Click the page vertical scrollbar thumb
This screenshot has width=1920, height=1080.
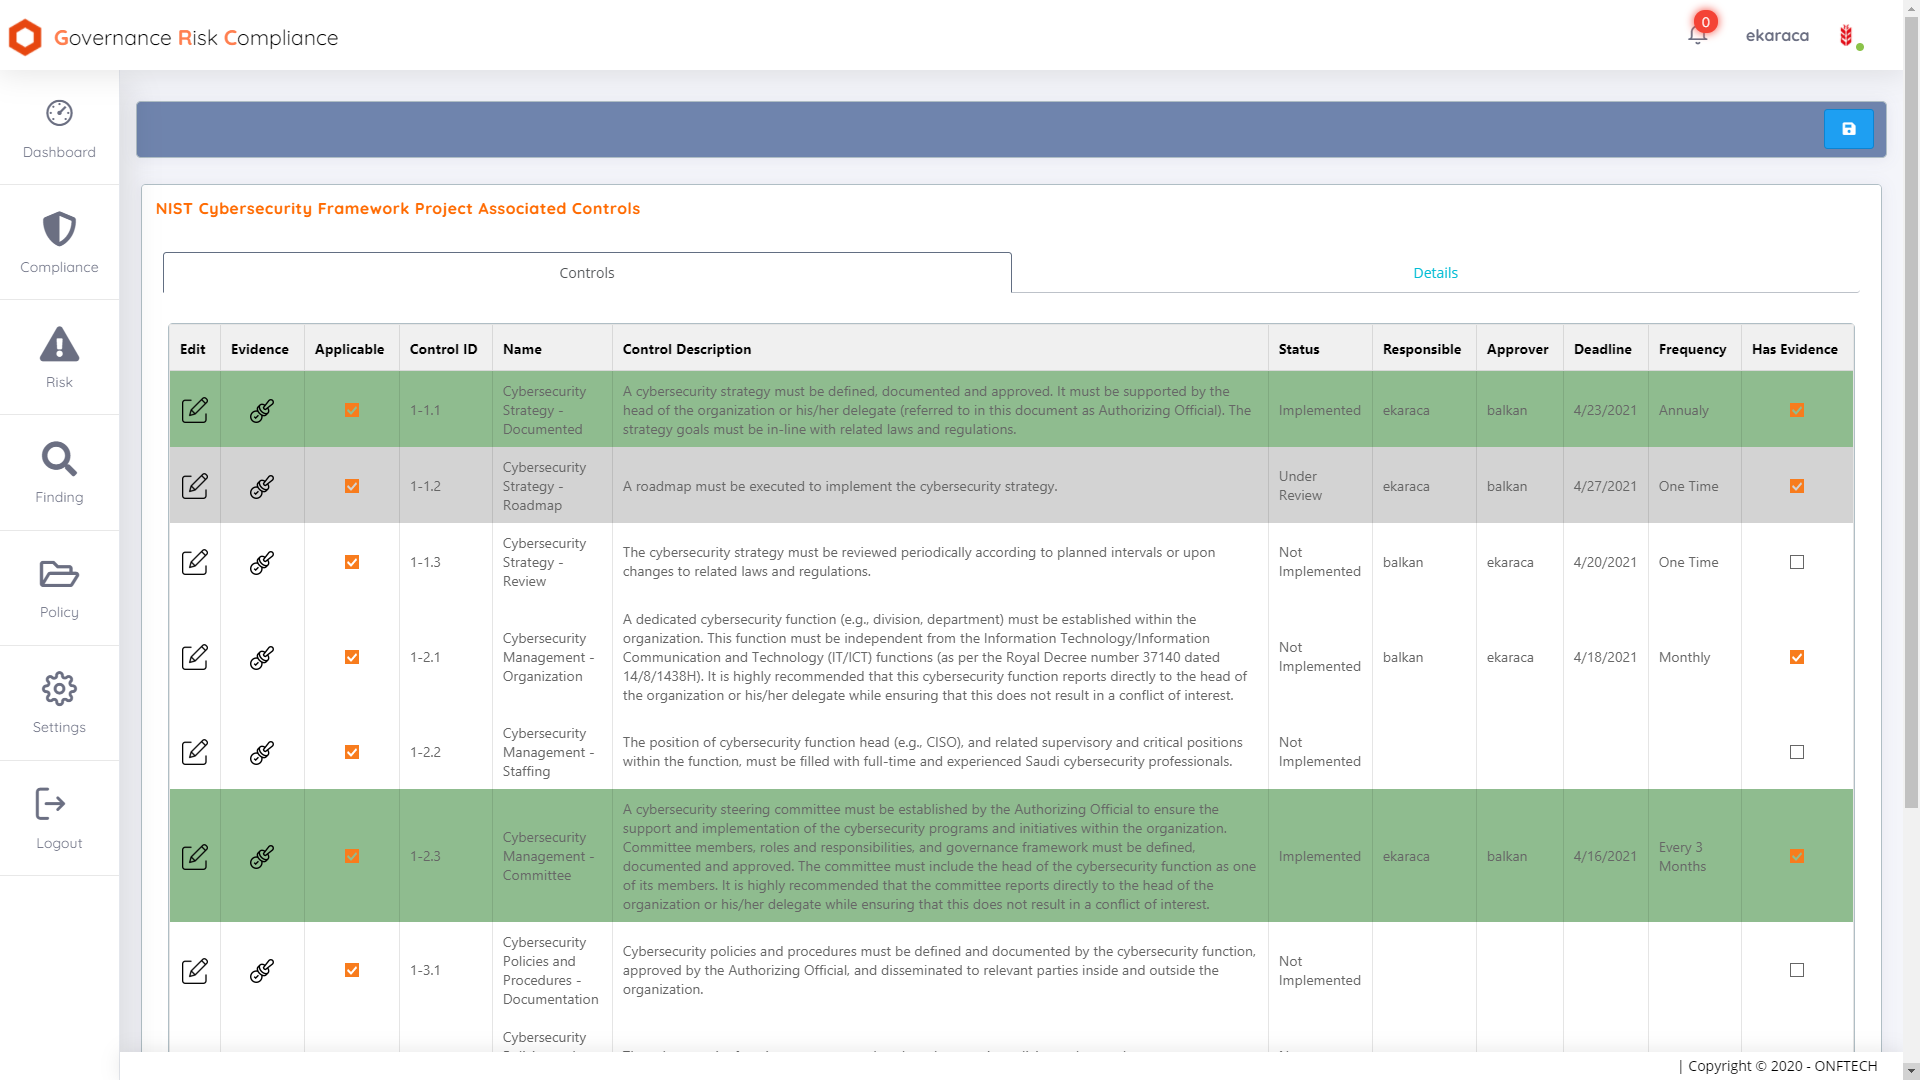pyautogui.click(x=1911, y=410)
